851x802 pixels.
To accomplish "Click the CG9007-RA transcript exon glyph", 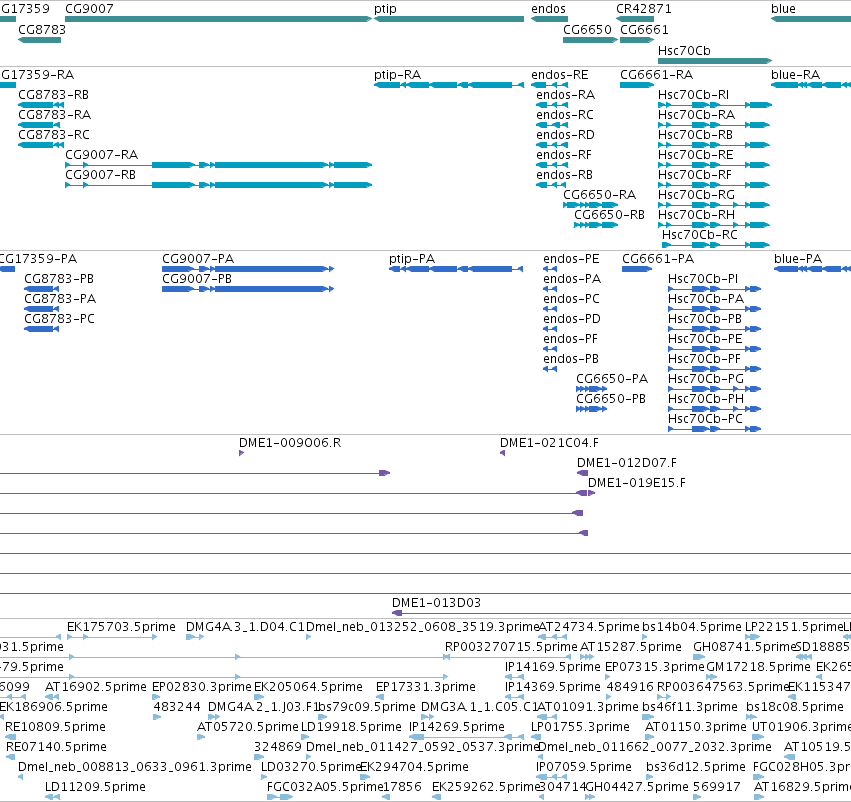I will (218, 165).
